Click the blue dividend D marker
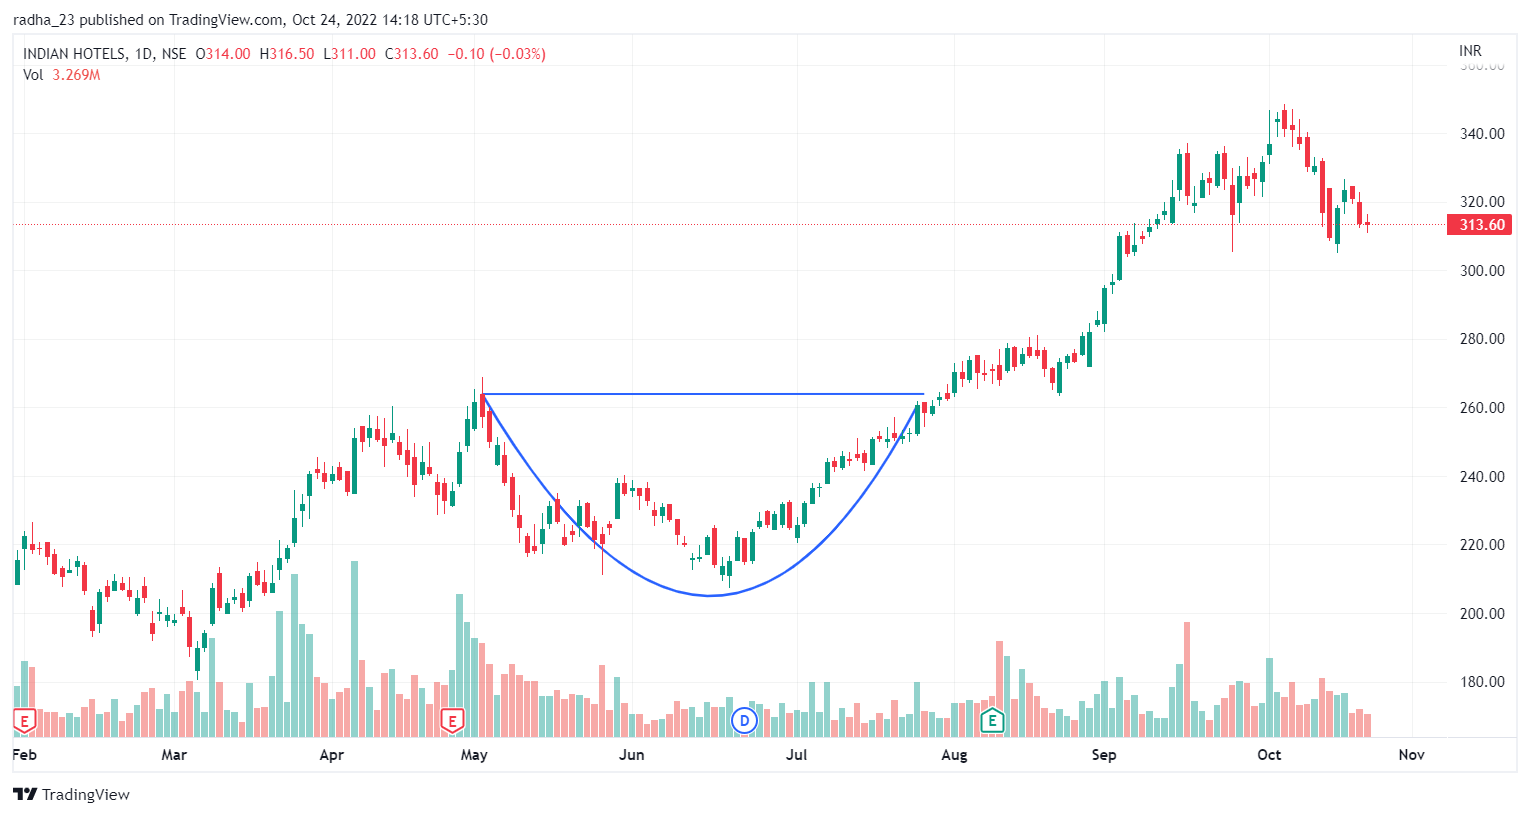The height and width of the screenshot is (816, 1530). tap(744, 720)
